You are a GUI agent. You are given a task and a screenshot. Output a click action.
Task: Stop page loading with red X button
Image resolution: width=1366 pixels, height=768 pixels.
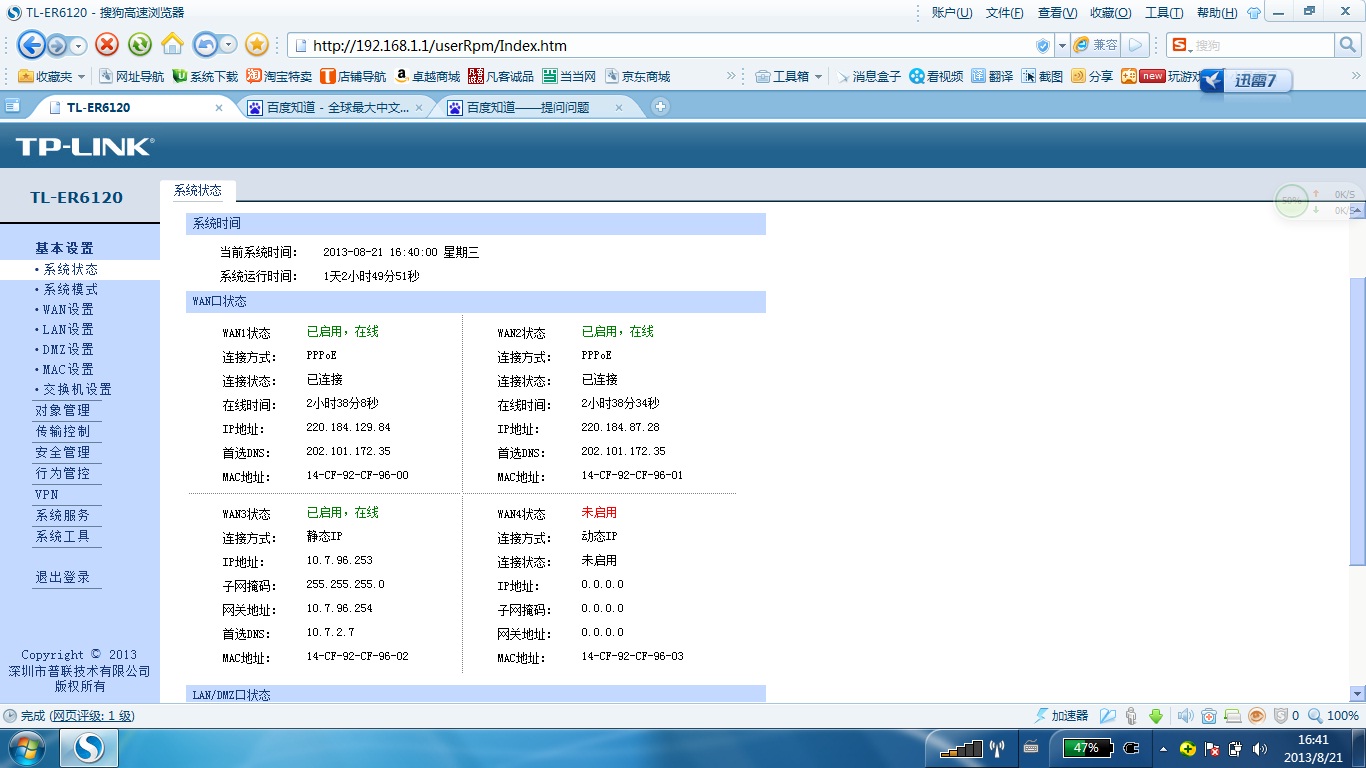(x=107, y=44)
